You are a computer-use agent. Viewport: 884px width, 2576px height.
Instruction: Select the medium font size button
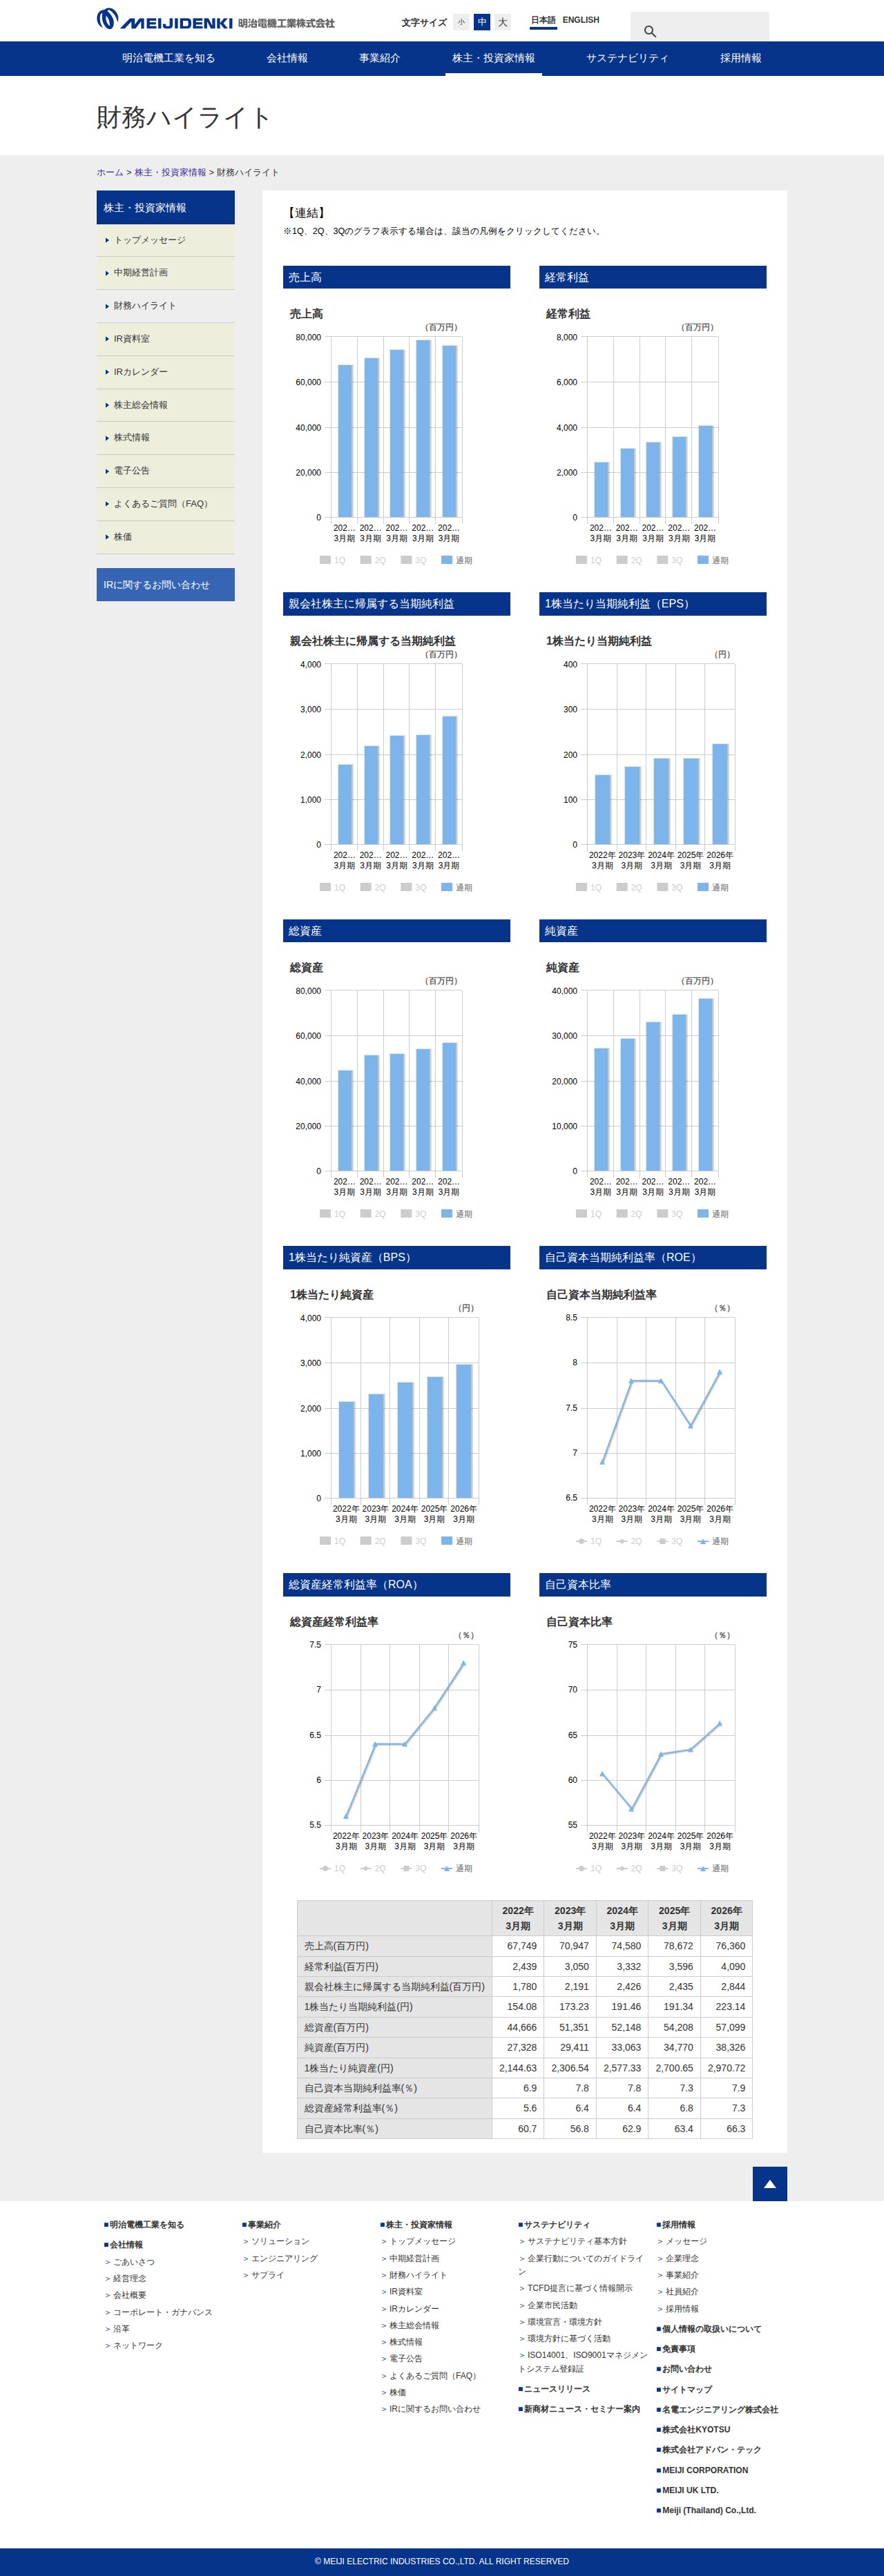(482, 22)
